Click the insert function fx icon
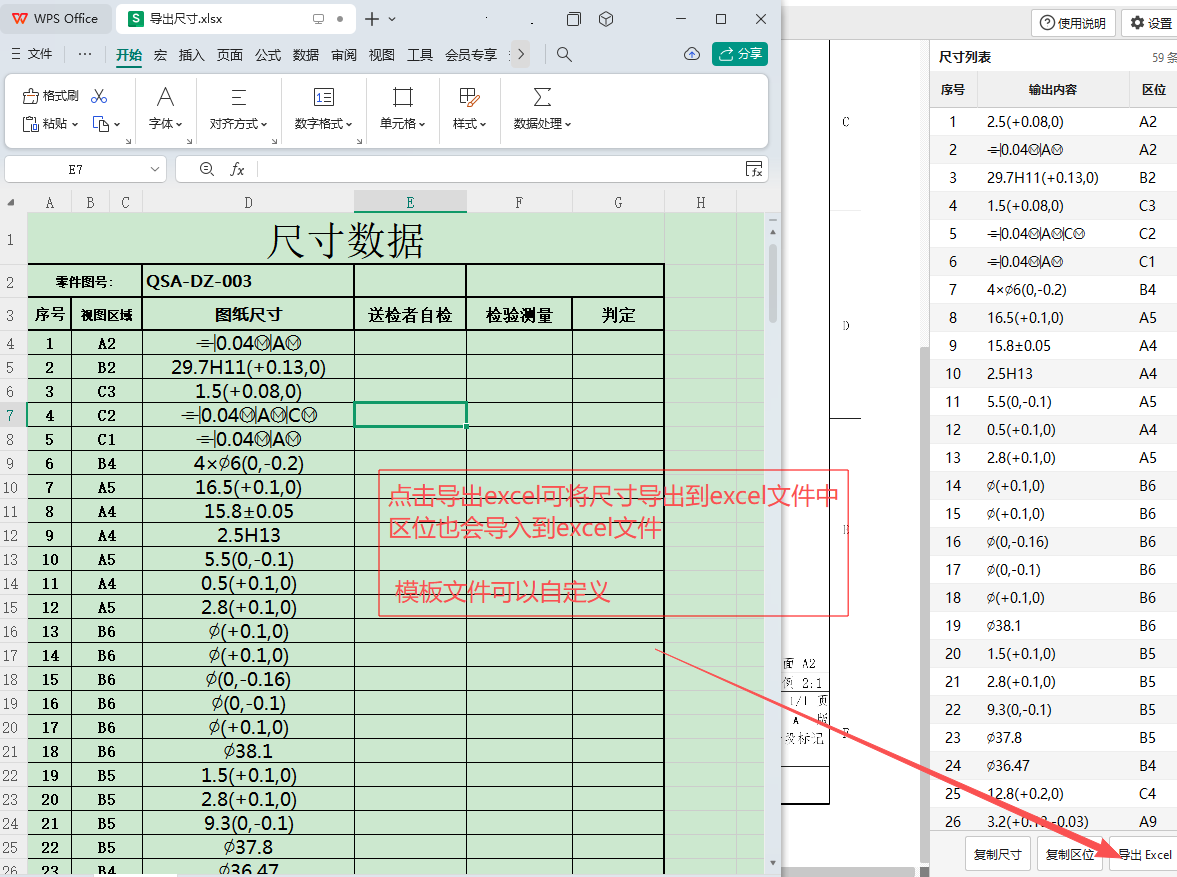The height and width of the screenshot is (877, 1177). 237,170
